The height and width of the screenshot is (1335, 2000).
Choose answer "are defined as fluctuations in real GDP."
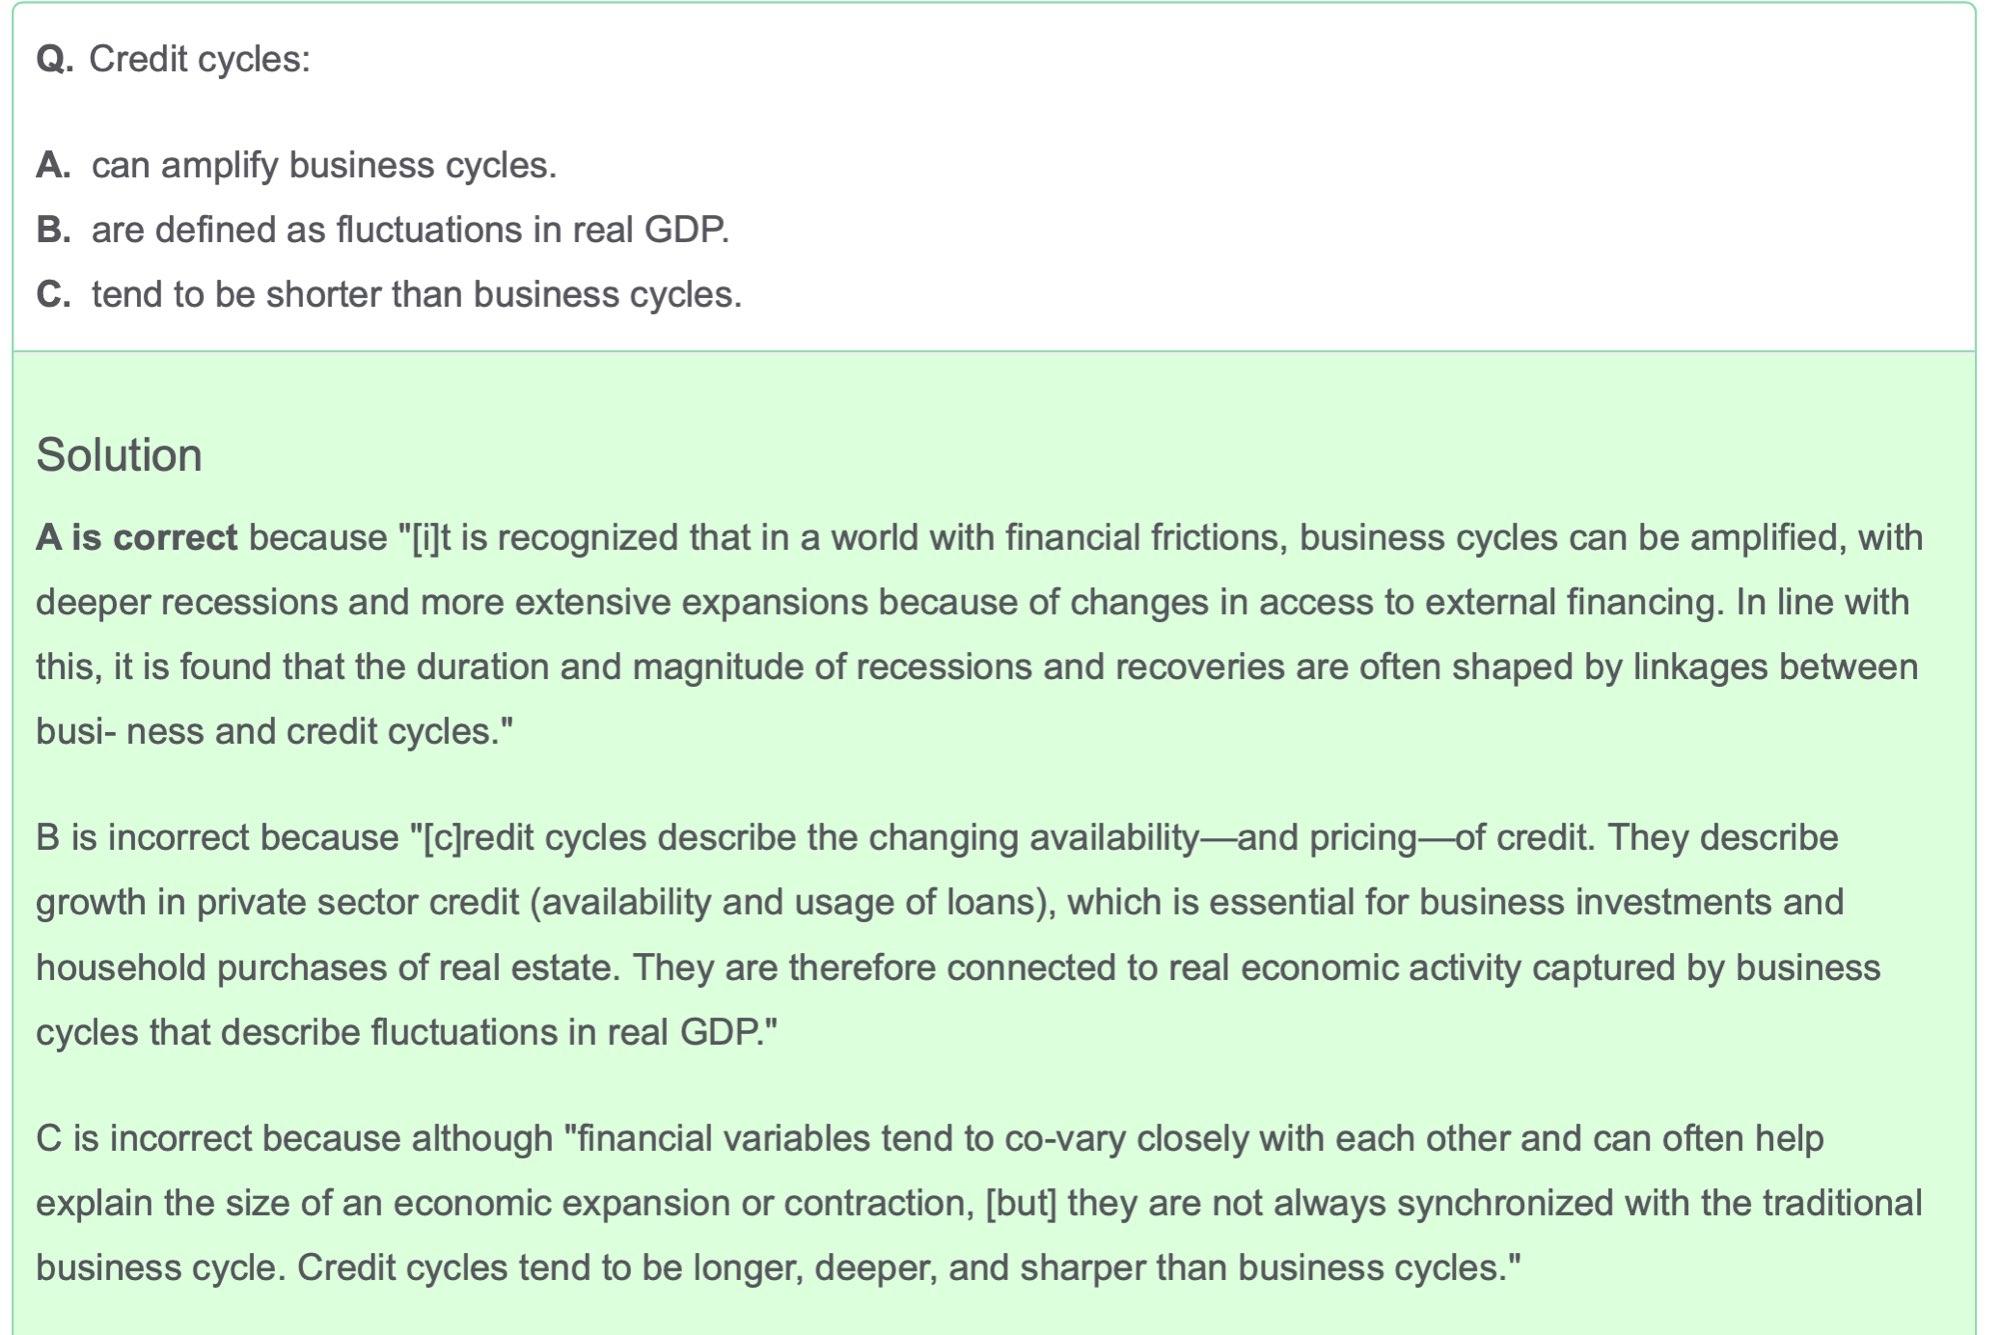(410, 230)
